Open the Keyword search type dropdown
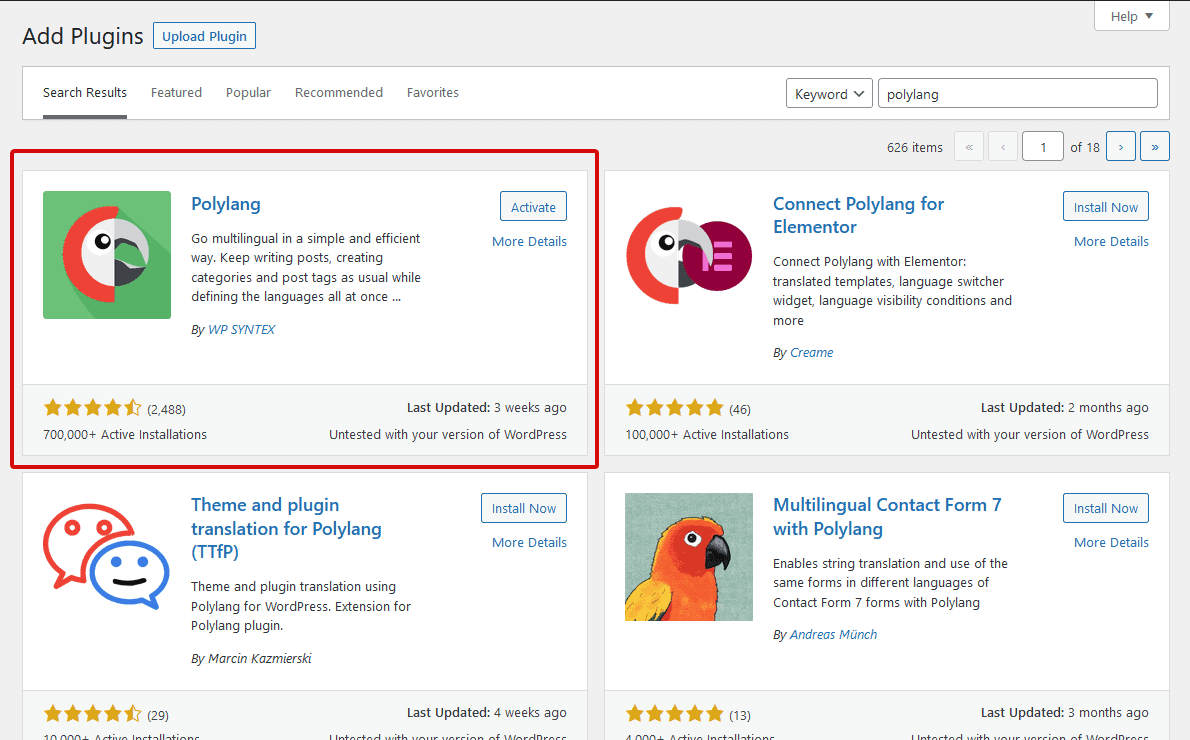Image resolution: width=1190 pixels, height=740 pixels. [x=829, y=94]
